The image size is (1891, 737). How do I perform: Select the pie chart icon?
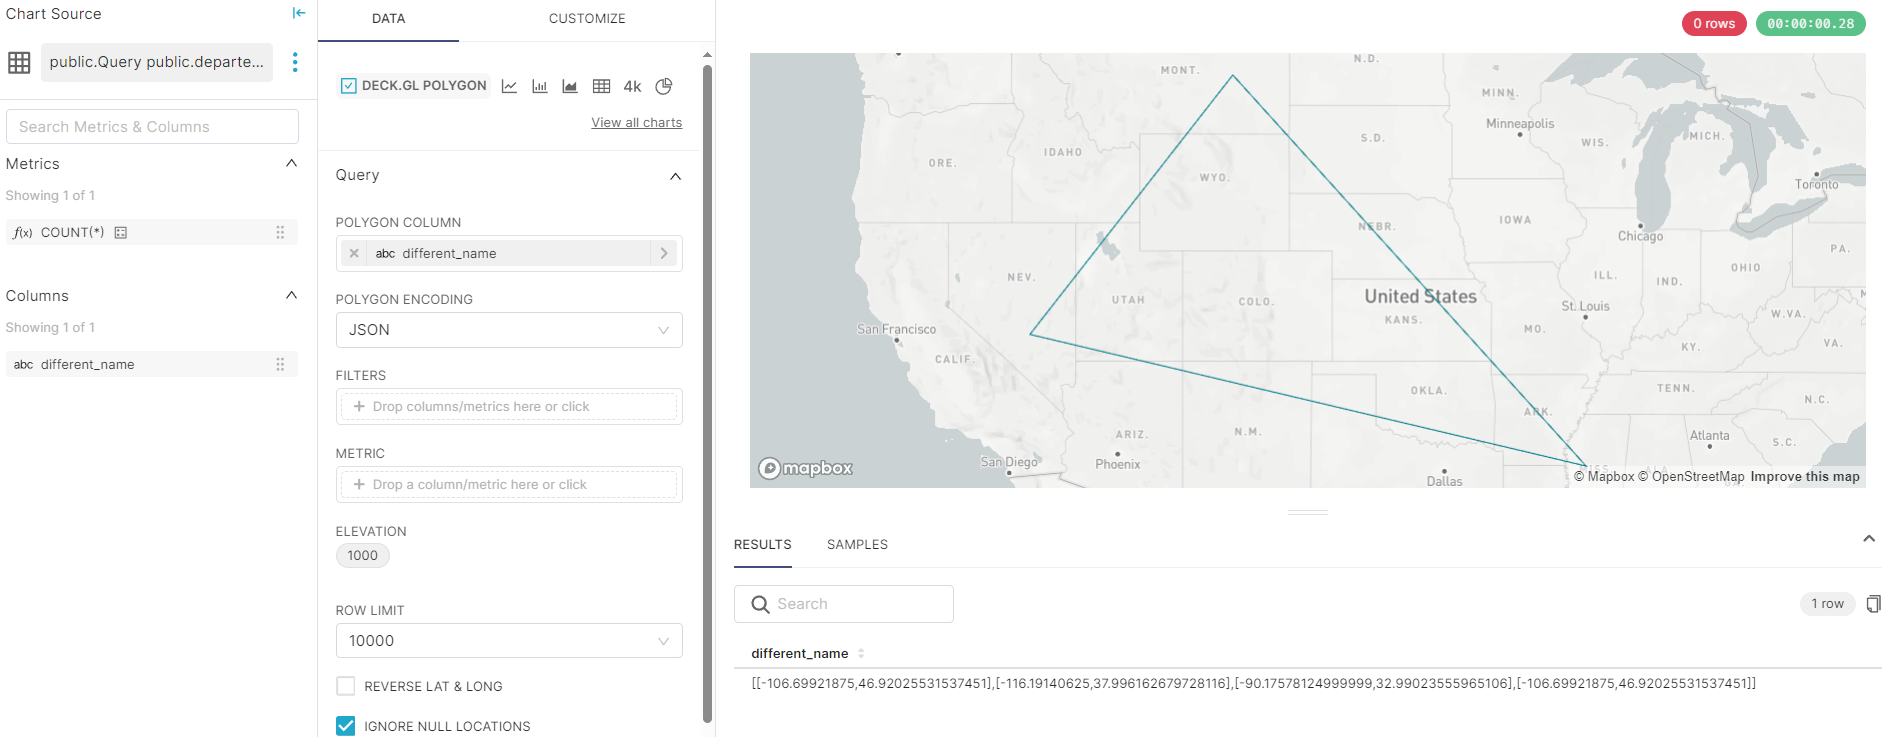click(664, 86)
